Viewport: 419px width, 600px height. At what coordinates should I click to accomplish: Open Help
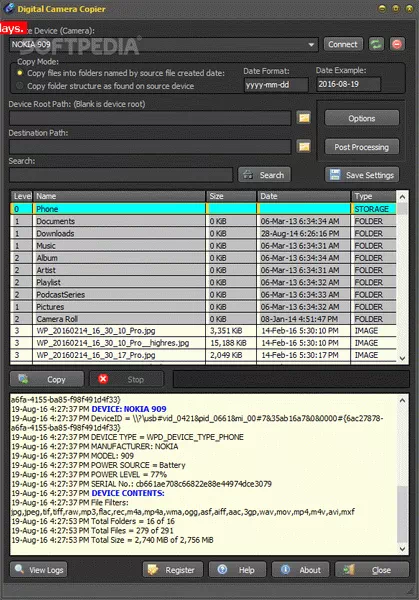tap(237, 569)
